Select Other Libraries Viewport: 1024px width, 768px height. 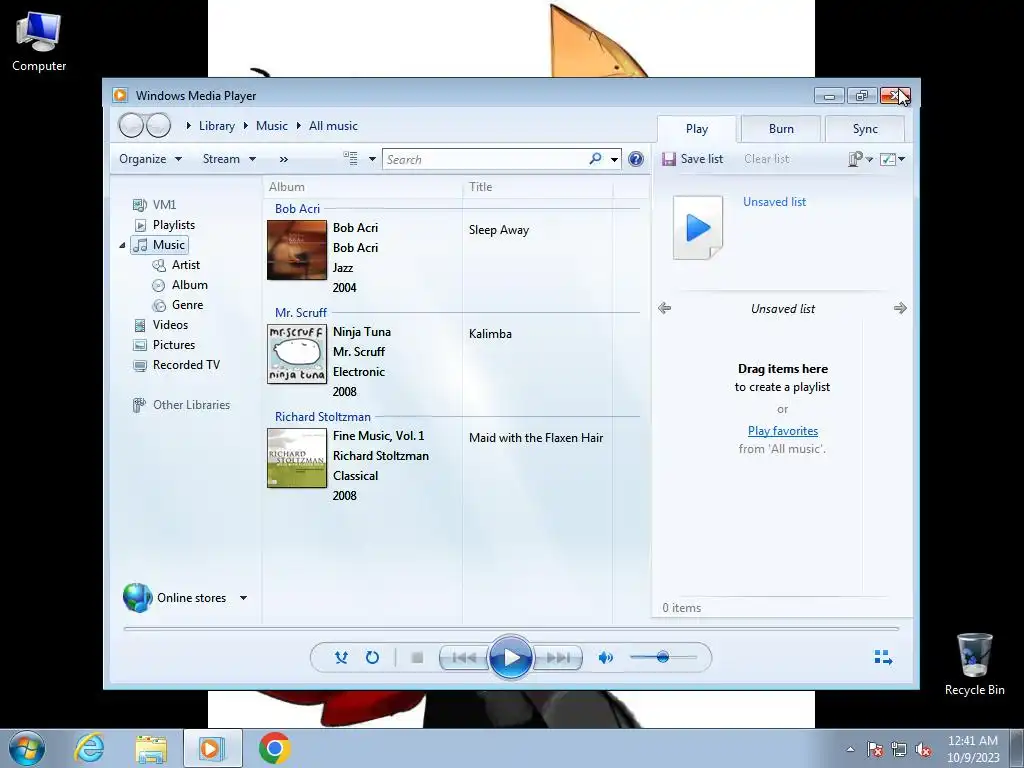[181, 405]
